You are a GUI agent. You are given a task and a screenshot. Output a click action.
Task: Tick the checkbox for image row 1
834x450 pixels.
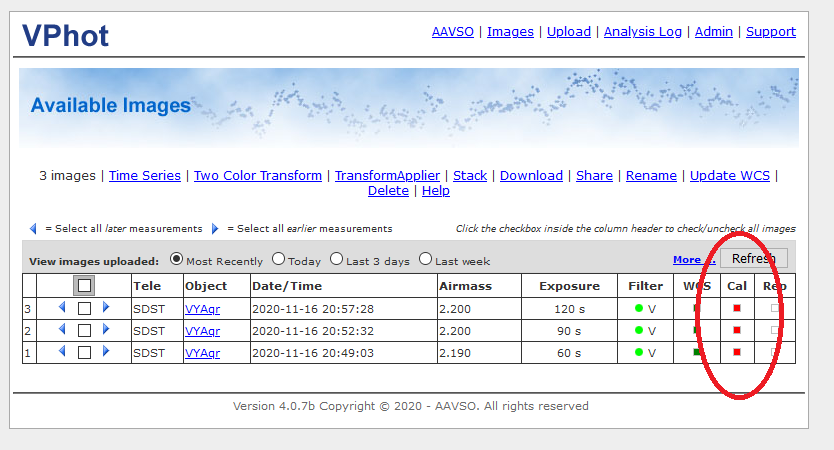(84, 353)
